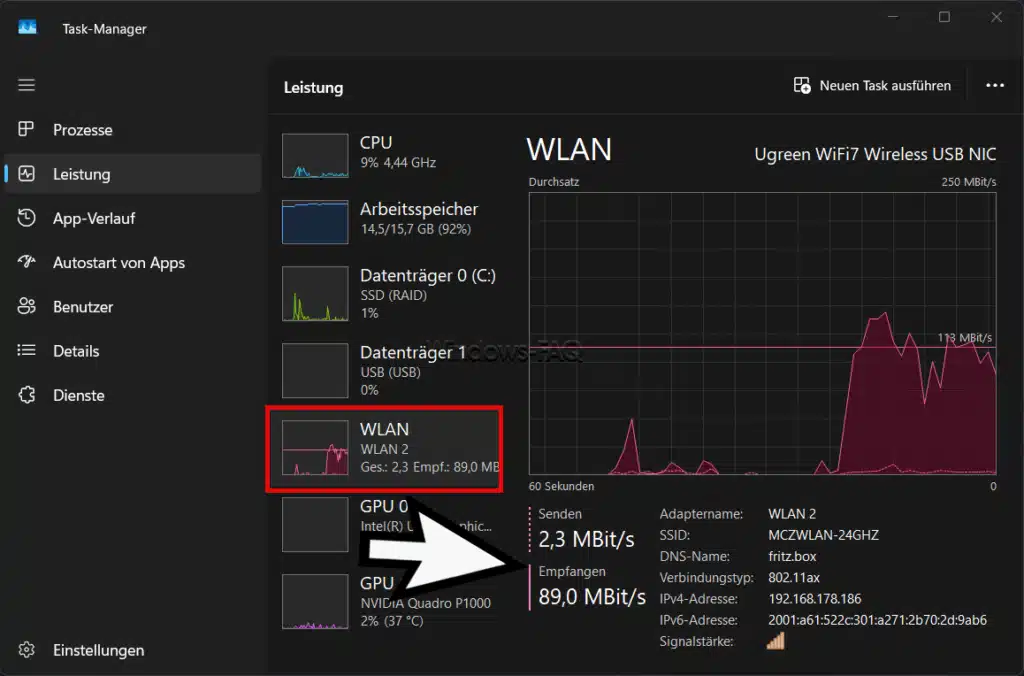The image size is (1024, 676).
Task: Maximize the Task-Manager window
Action: pyautogui.click(x=944, y=17)
